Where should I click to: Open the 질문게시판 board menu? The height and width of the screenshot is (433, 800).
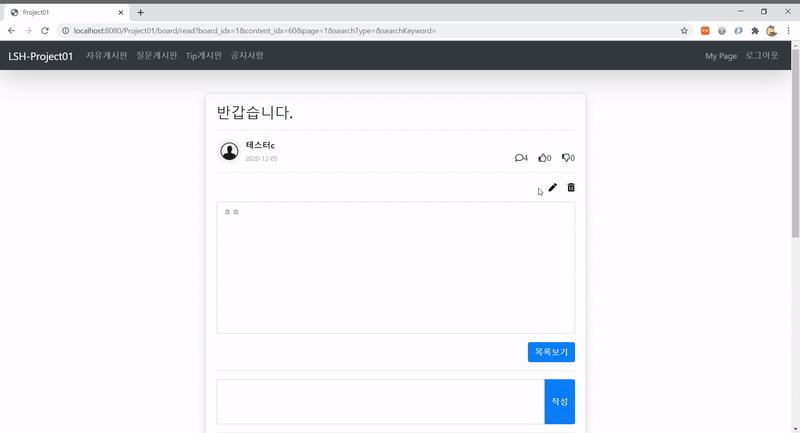coord(157,56)
